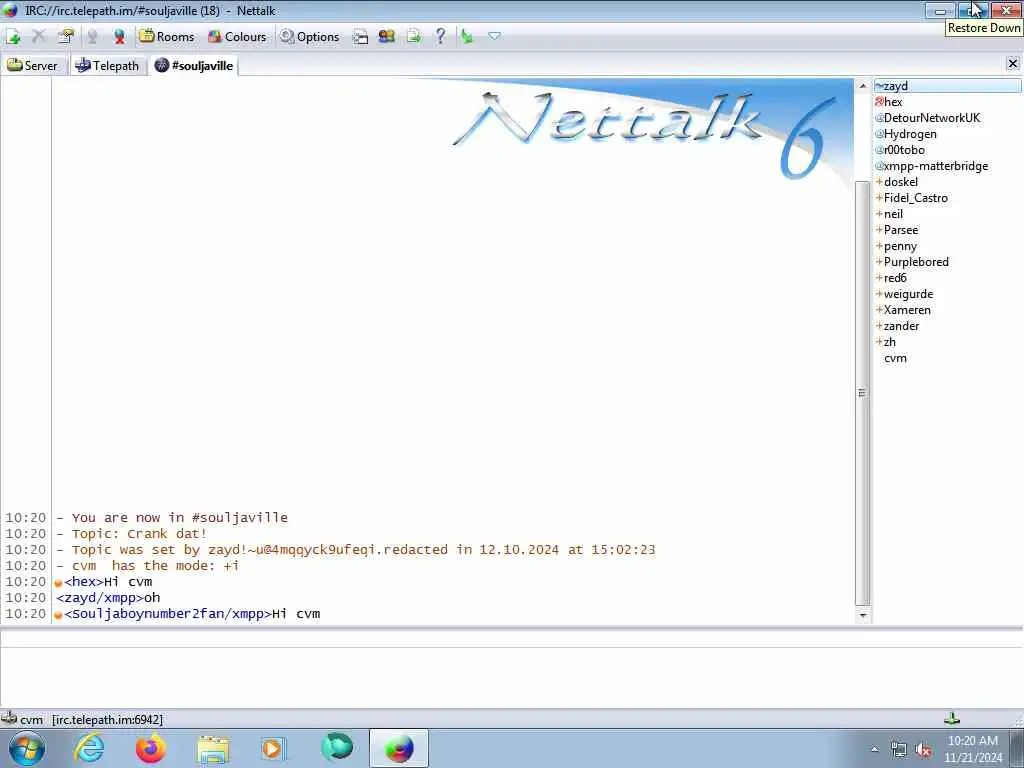Open help via the question mark icon

[x=441, y=36]
